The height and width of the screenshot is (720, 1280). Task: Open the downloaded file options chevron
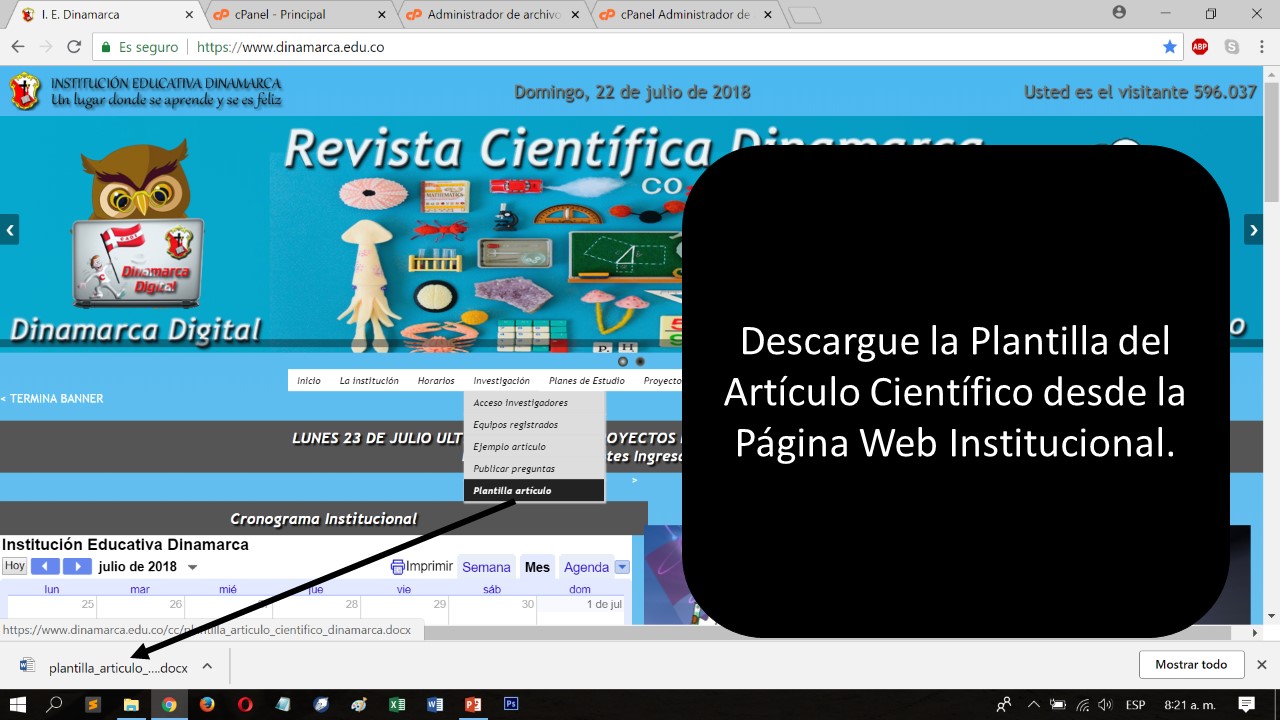click(207, 666)
